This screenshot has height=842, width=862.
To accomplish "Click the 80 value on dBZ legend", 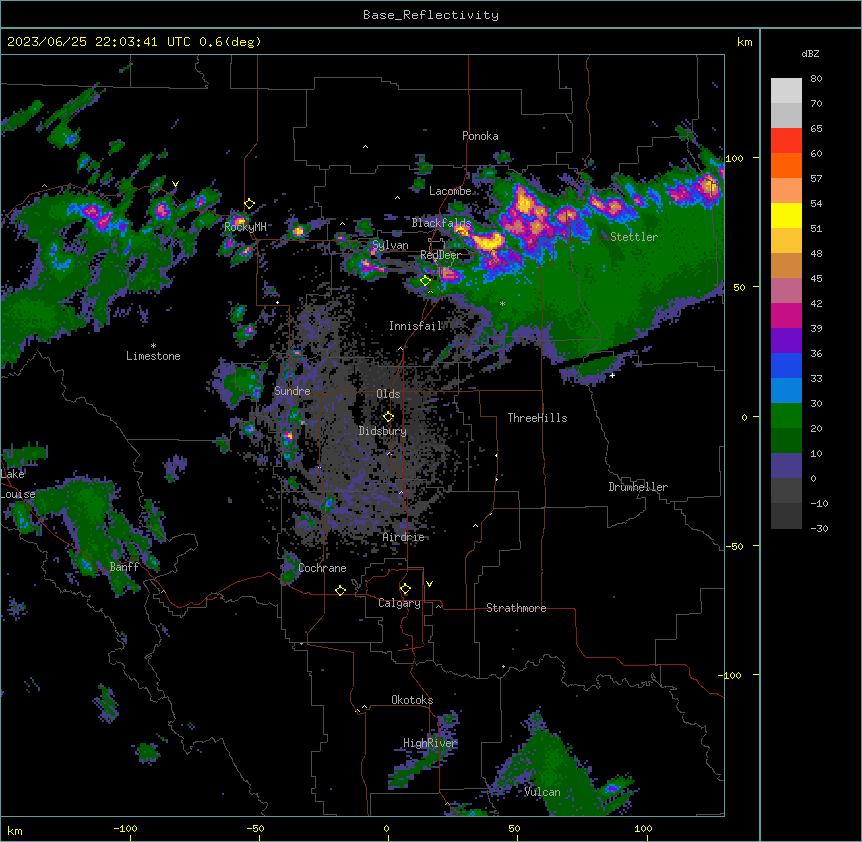I will tap(816, 79).
